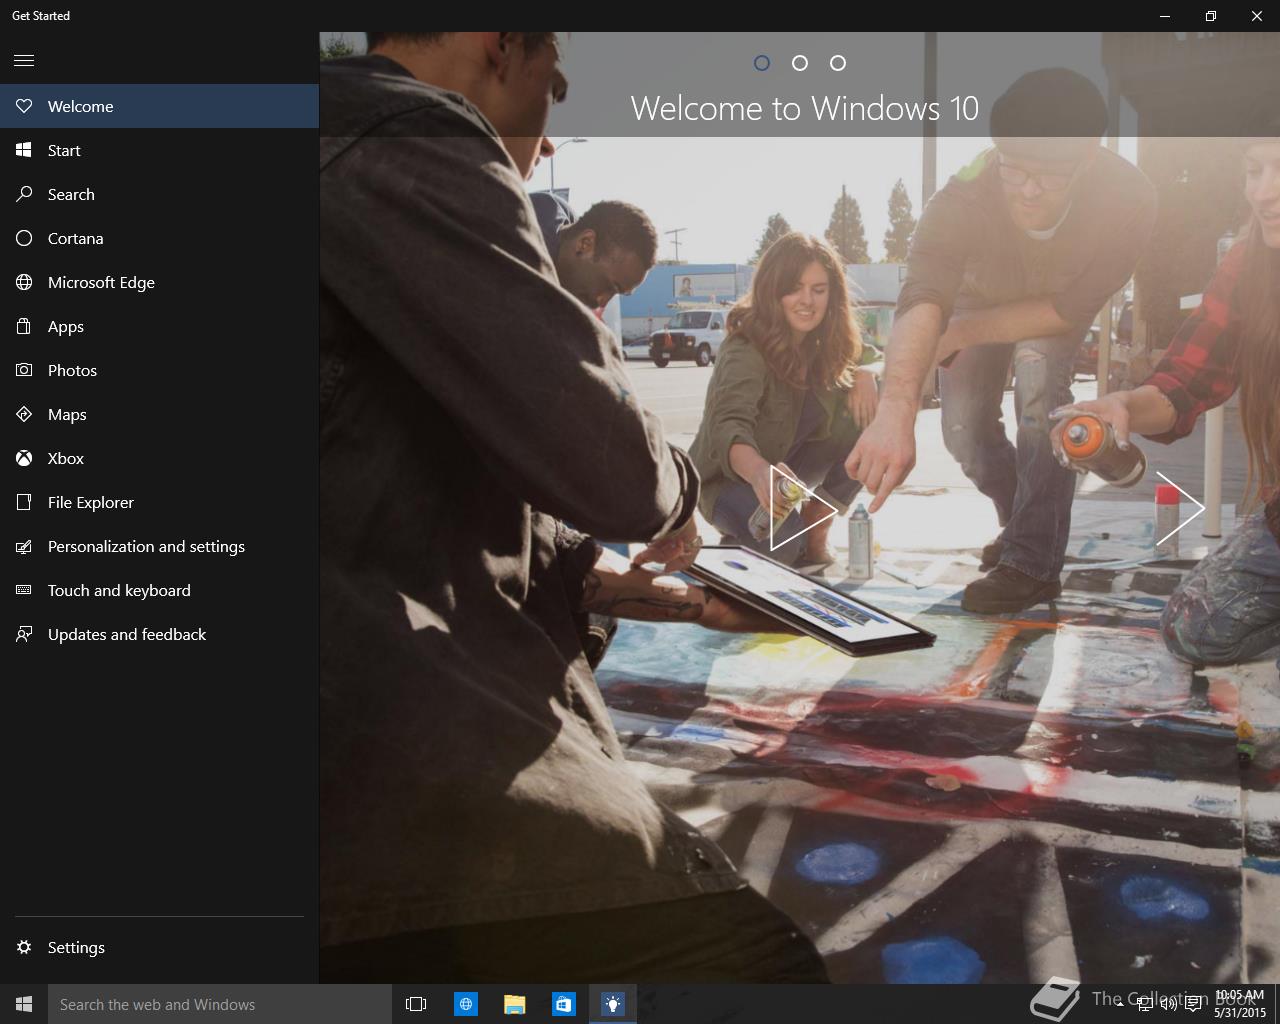Go to the Maps topic
Viewport: 1280px width, 1024px height.
[159, 414]
